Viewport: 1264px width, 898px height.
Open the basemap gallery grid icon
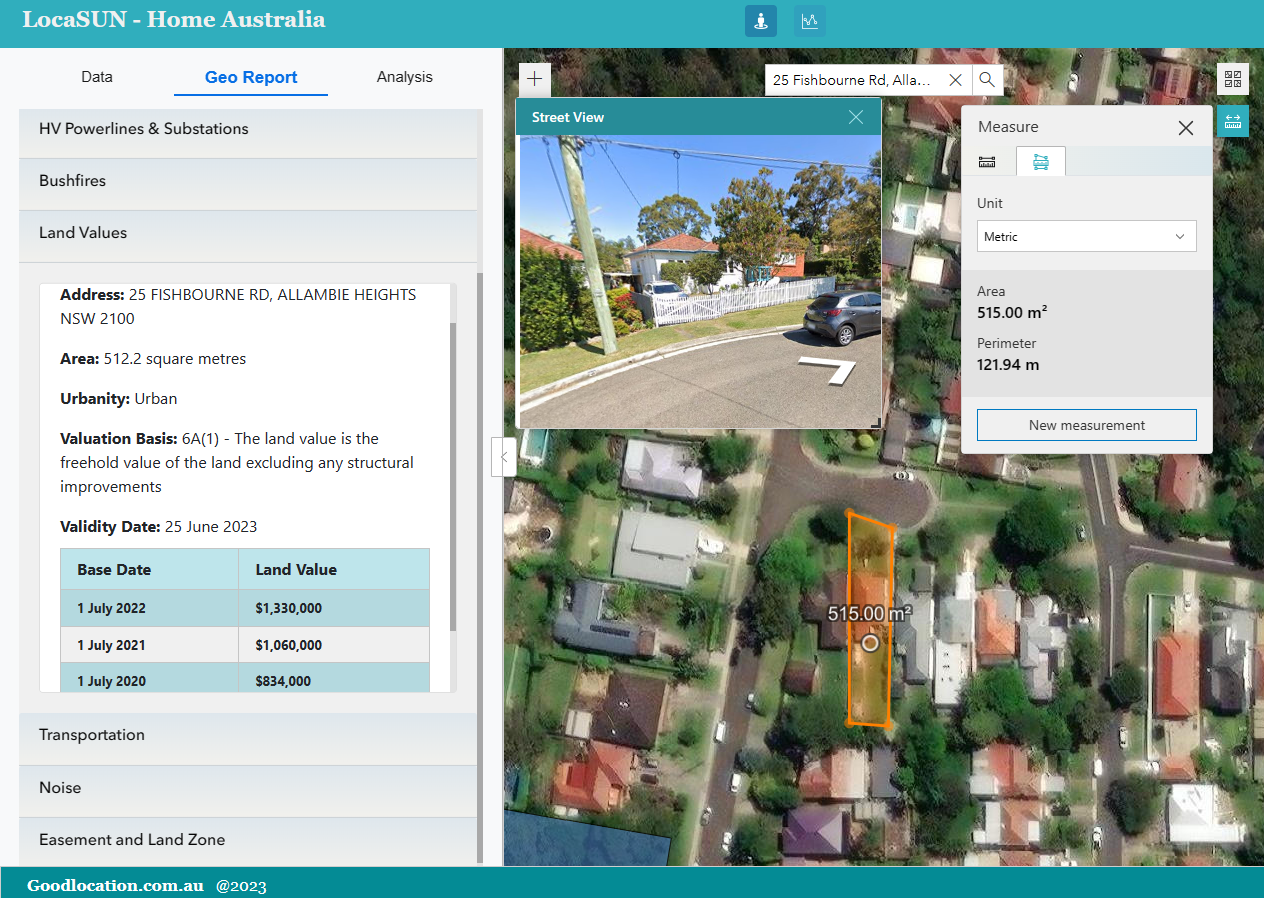coord(1233,79)
